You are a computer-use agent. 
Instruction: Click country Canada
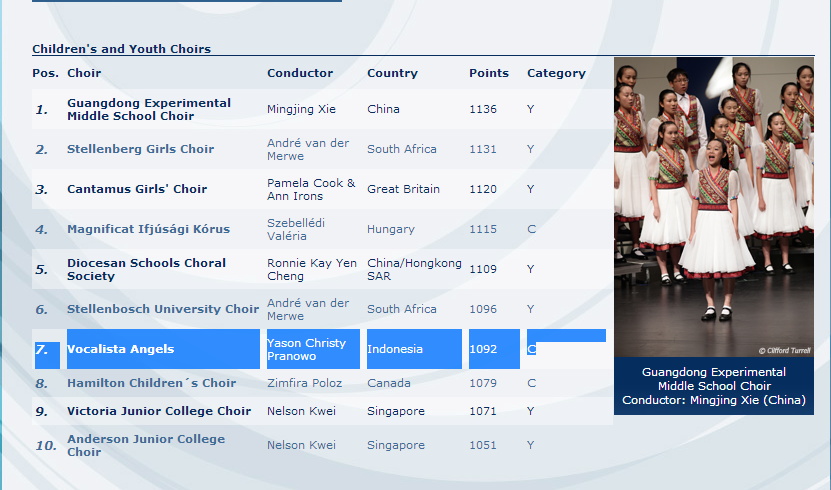pyautogui.click(x=388, y=383)
